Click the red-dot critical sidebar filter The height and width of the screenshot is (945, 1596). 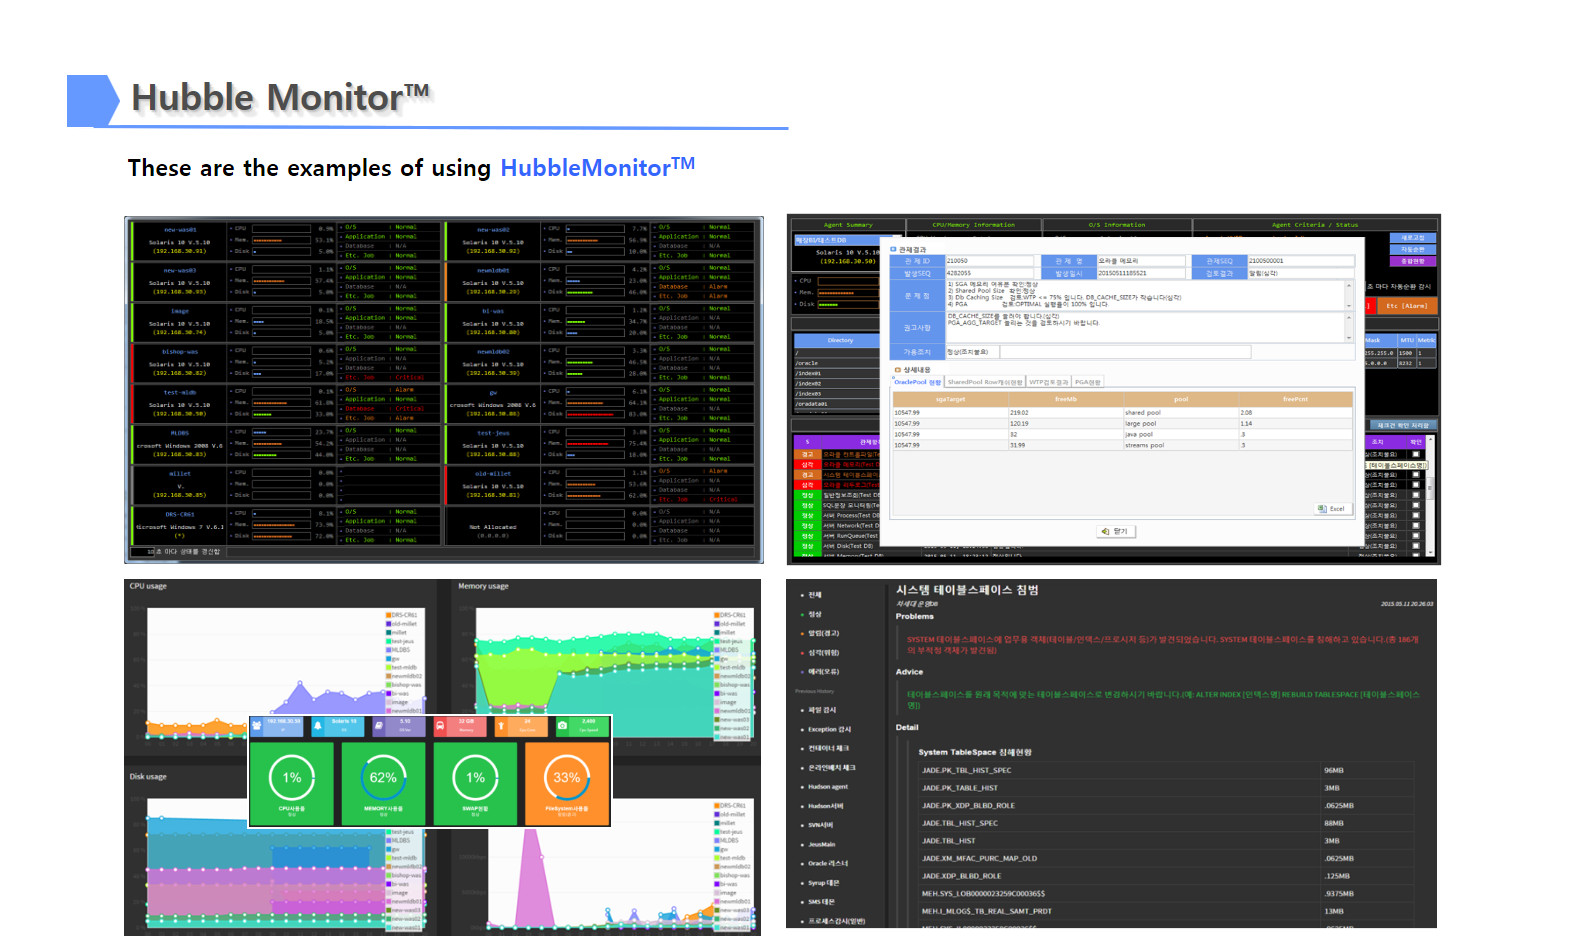tap(822, 652)
